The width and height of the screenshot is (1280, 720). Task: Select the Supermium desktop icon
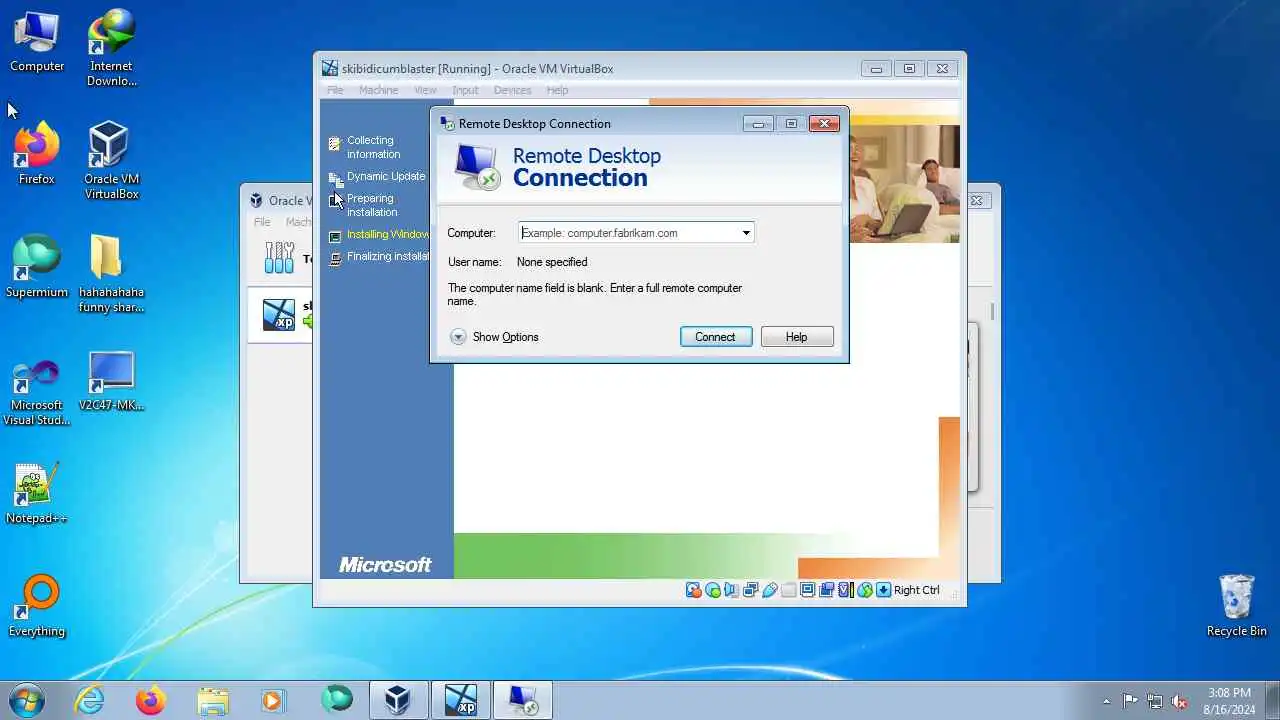[x=37, y=268]
